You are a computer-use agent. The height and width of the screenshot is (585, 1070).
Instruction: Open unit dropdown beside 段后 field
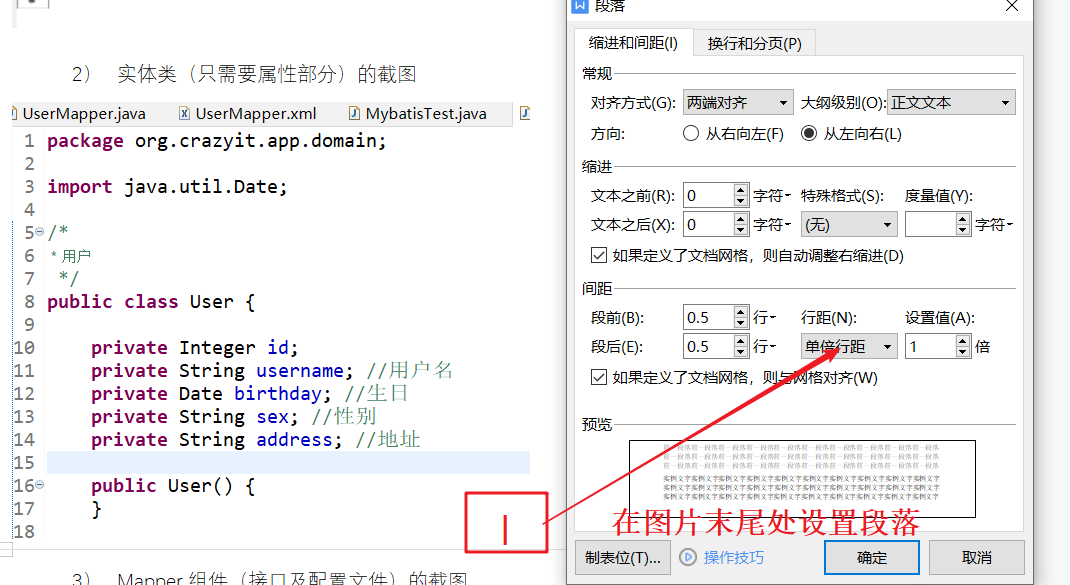764,346
